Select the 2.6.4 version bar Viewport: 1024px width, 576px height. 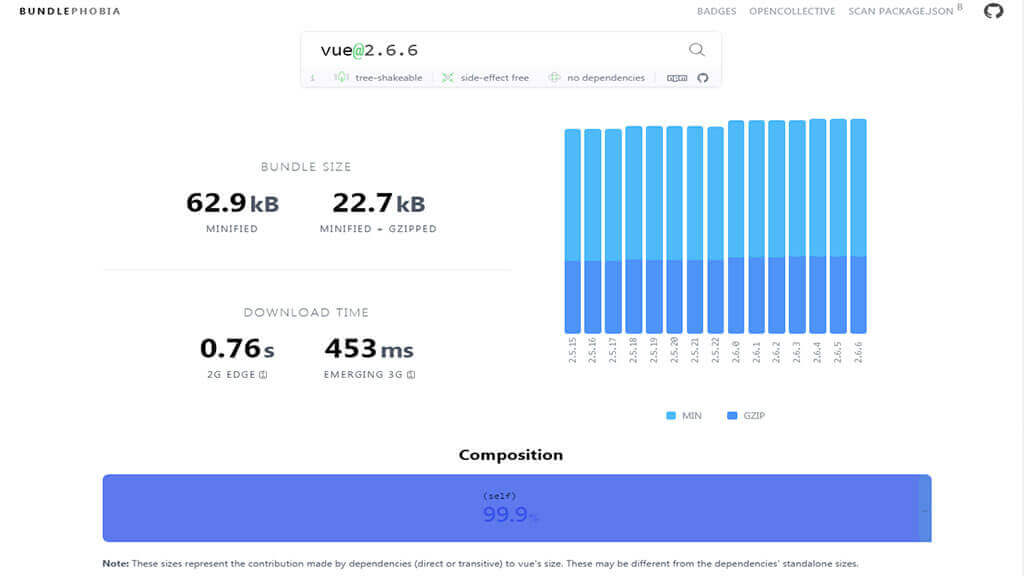(x=818, y=226)
